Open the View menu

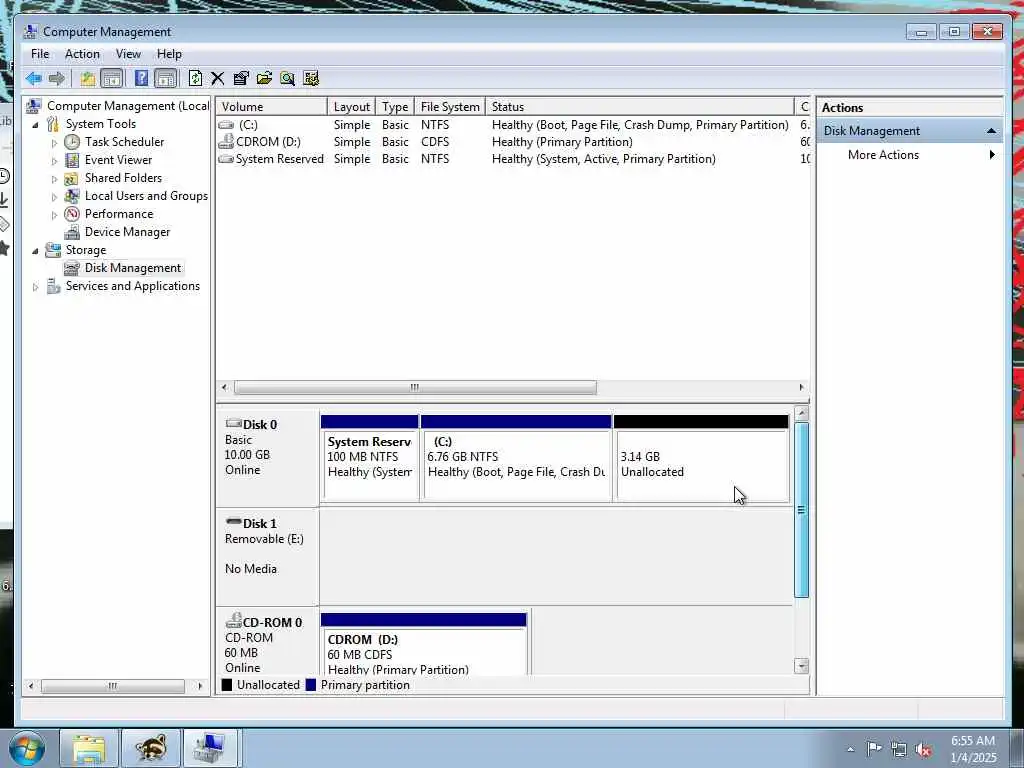[128, 54]
